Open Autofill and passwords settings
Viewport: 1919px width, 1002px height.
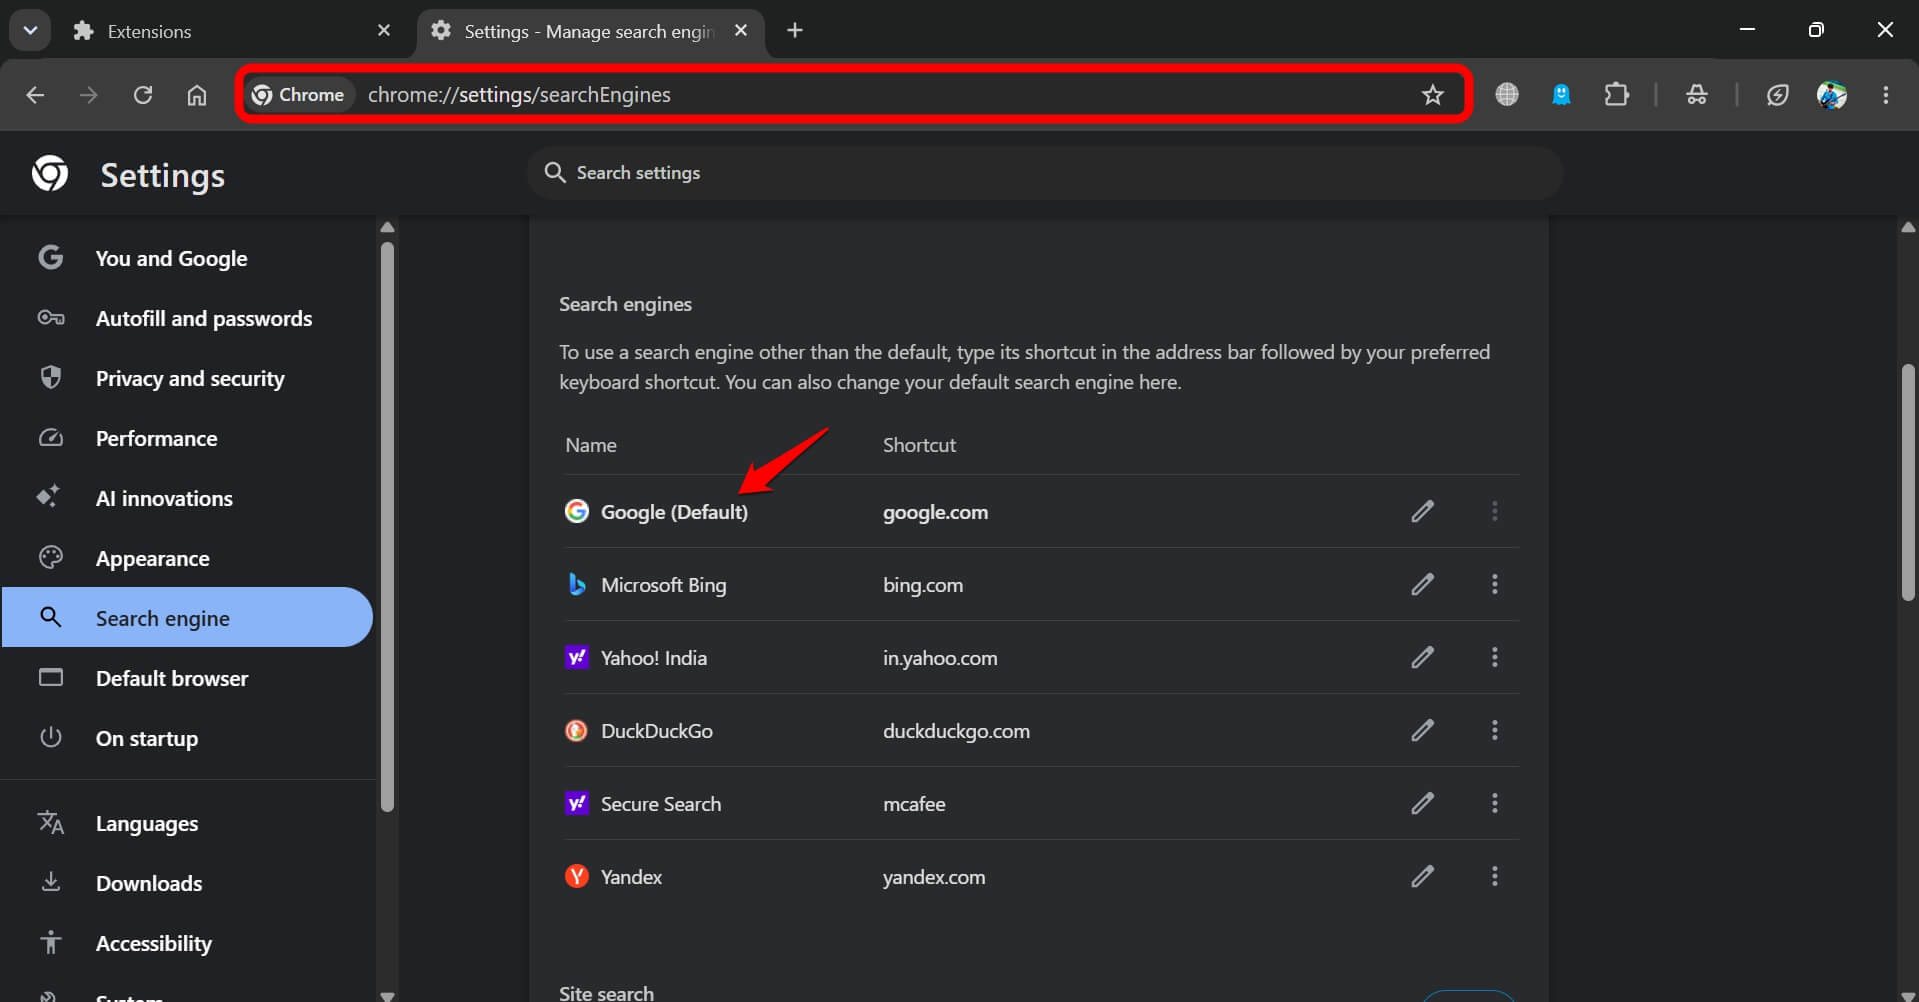pos(187,318)
